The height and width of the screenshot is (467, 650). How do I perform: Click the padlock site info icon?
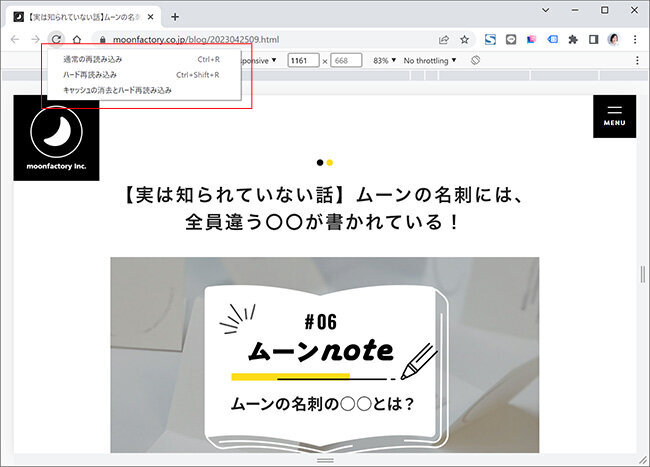click(x=103, y=40)
